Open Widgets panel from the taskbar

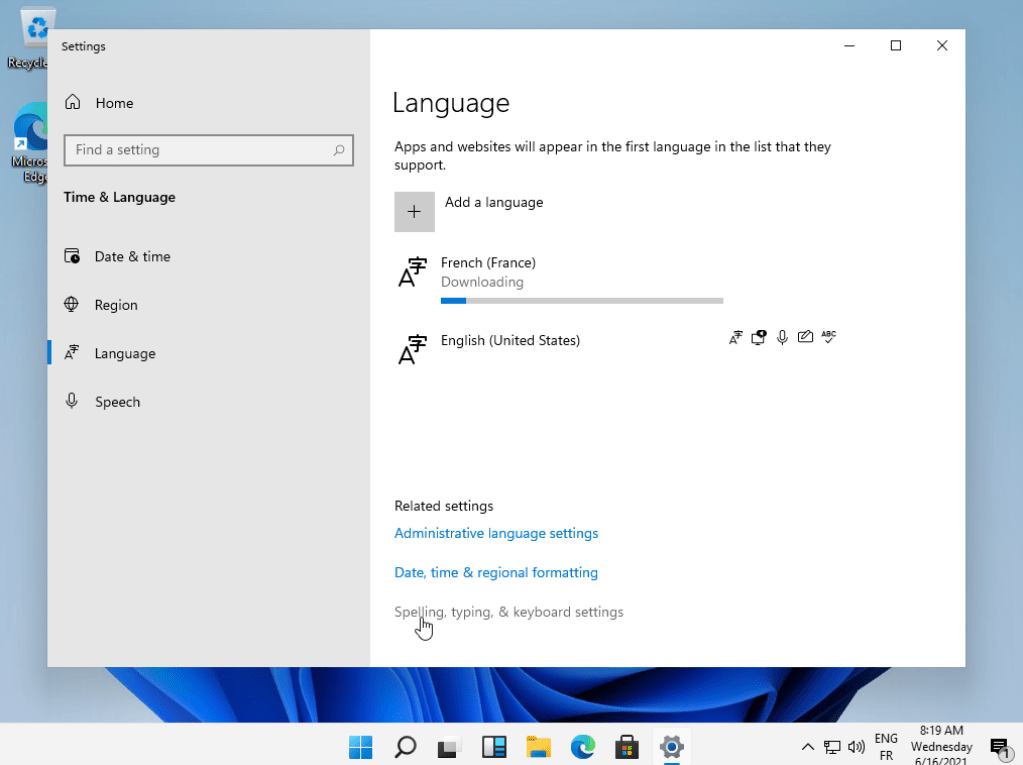[x=494, y=747]
